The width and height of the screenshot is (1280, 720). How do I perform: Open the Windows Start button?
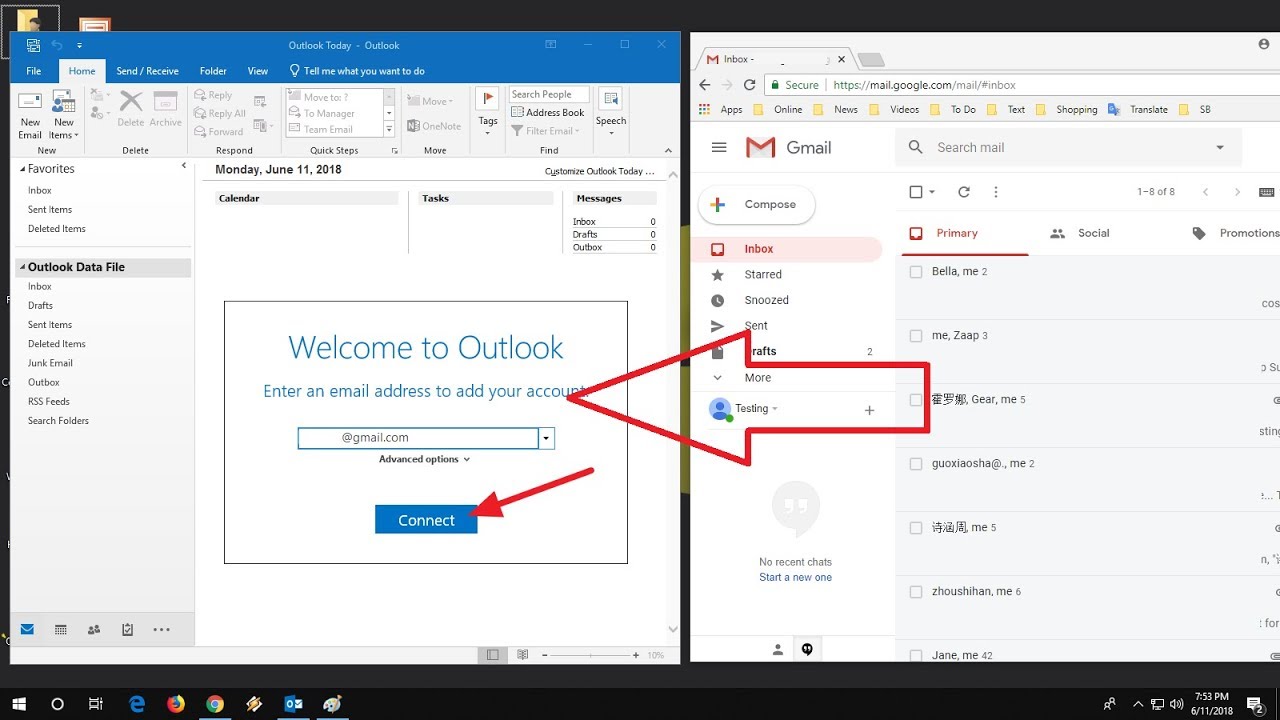point(18,704)
